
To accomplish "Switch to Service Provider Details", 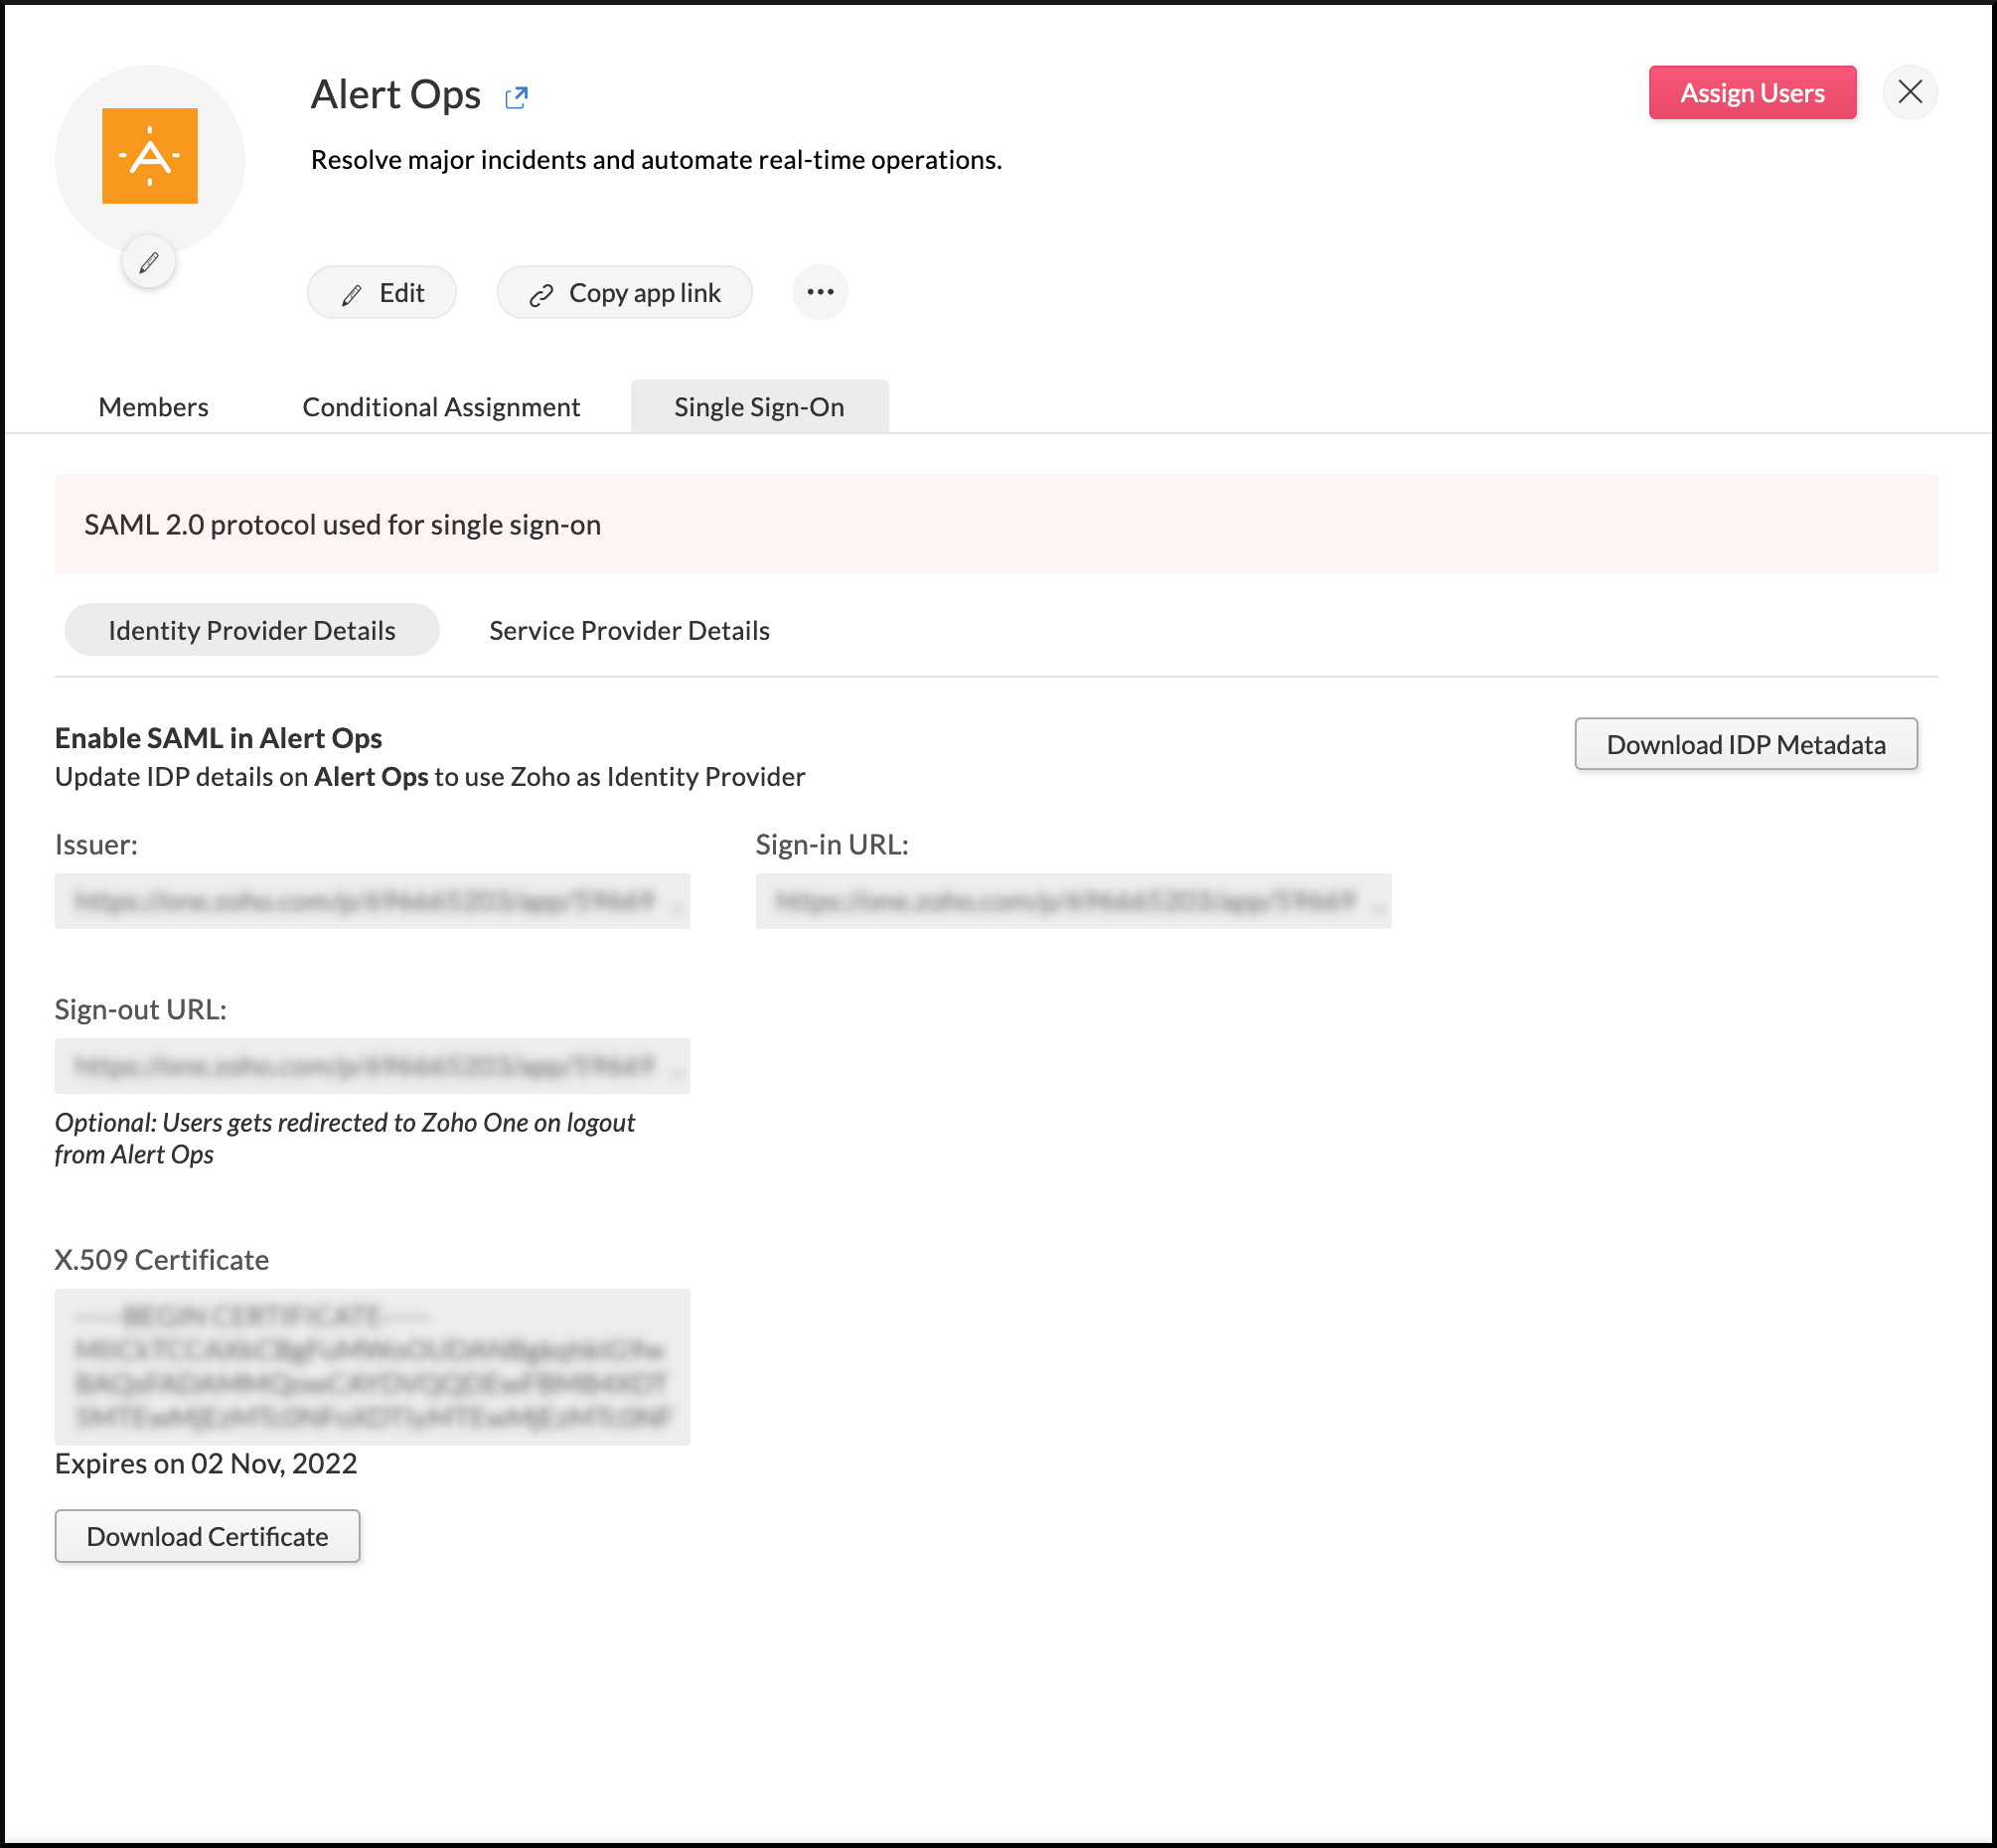I will 629,630.
